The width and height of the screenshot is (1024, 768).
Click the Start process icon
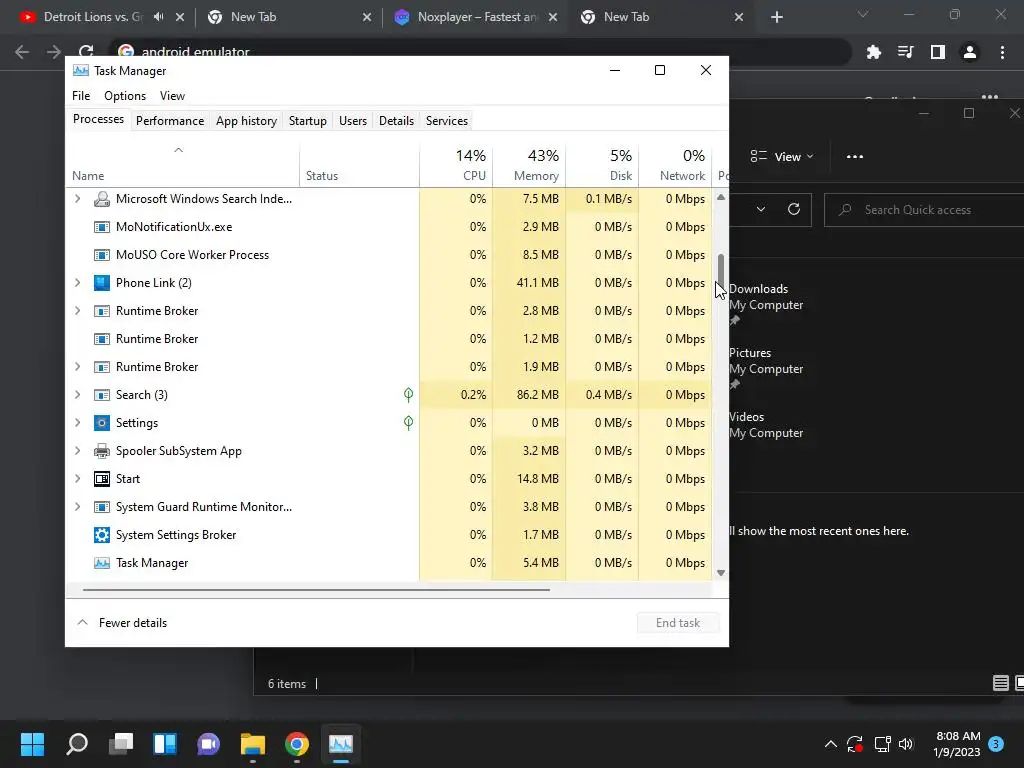click(x=102, y=479)
